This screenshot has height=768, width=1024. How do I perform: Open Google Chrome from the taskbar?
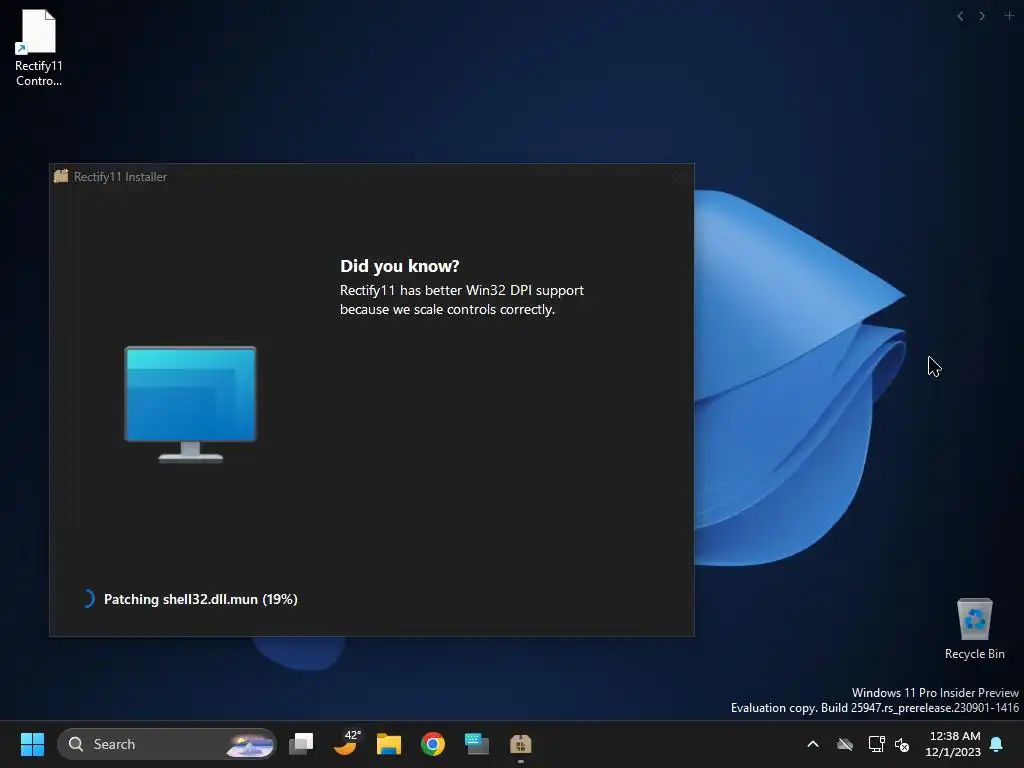pyautogui.click(x=432, y=744)
